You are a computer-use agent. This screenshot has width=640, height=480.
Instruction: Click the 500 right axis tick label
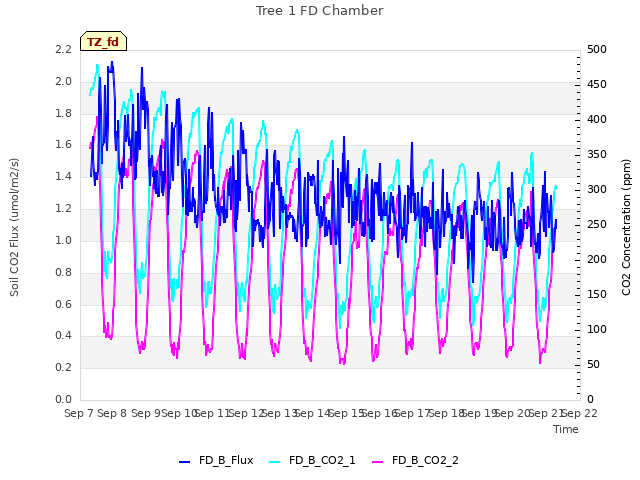point(597,49)
